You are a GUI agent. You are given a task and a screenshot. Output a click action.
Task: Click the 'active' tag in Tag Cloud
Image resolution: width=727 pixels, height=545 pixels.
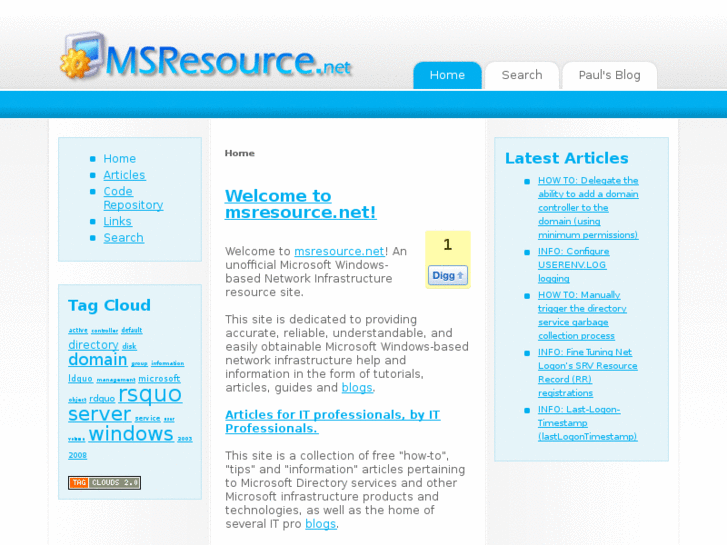point(78,330)
